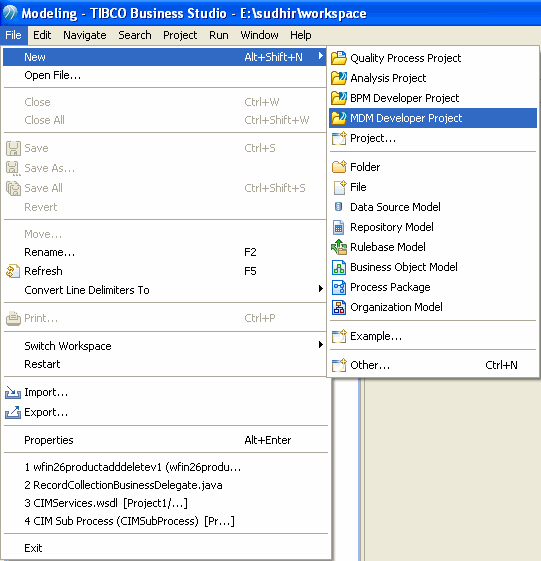
Task: Click the Organization Model icon
Action: [x=339, y=307]
